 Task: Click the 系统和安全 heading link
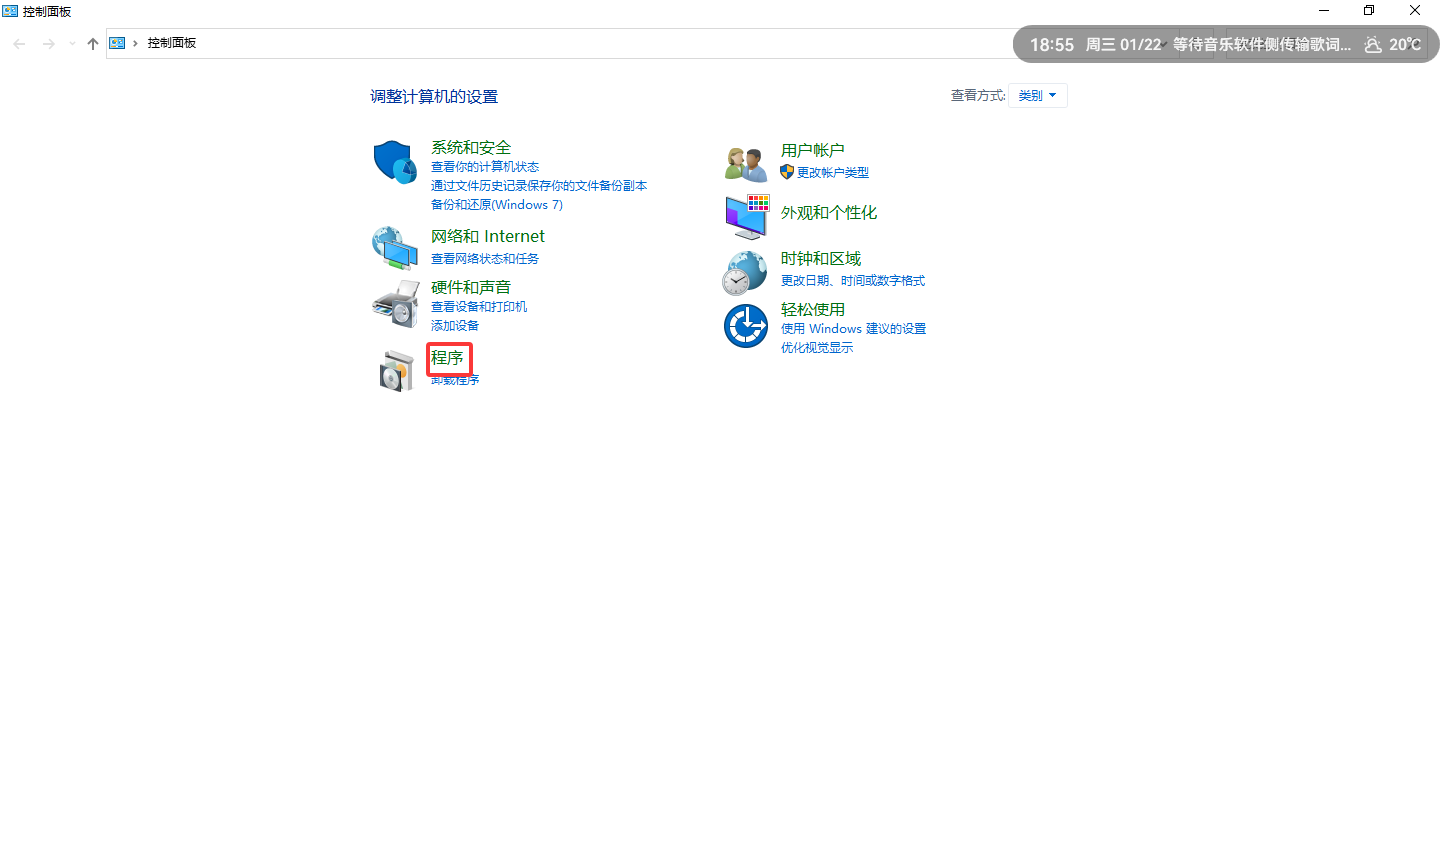[470, 148]
